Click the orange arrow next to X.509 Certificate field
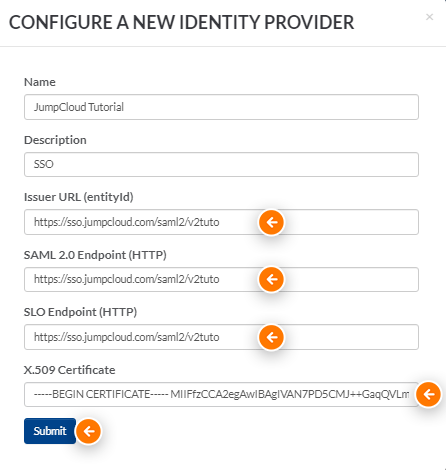 428,395
